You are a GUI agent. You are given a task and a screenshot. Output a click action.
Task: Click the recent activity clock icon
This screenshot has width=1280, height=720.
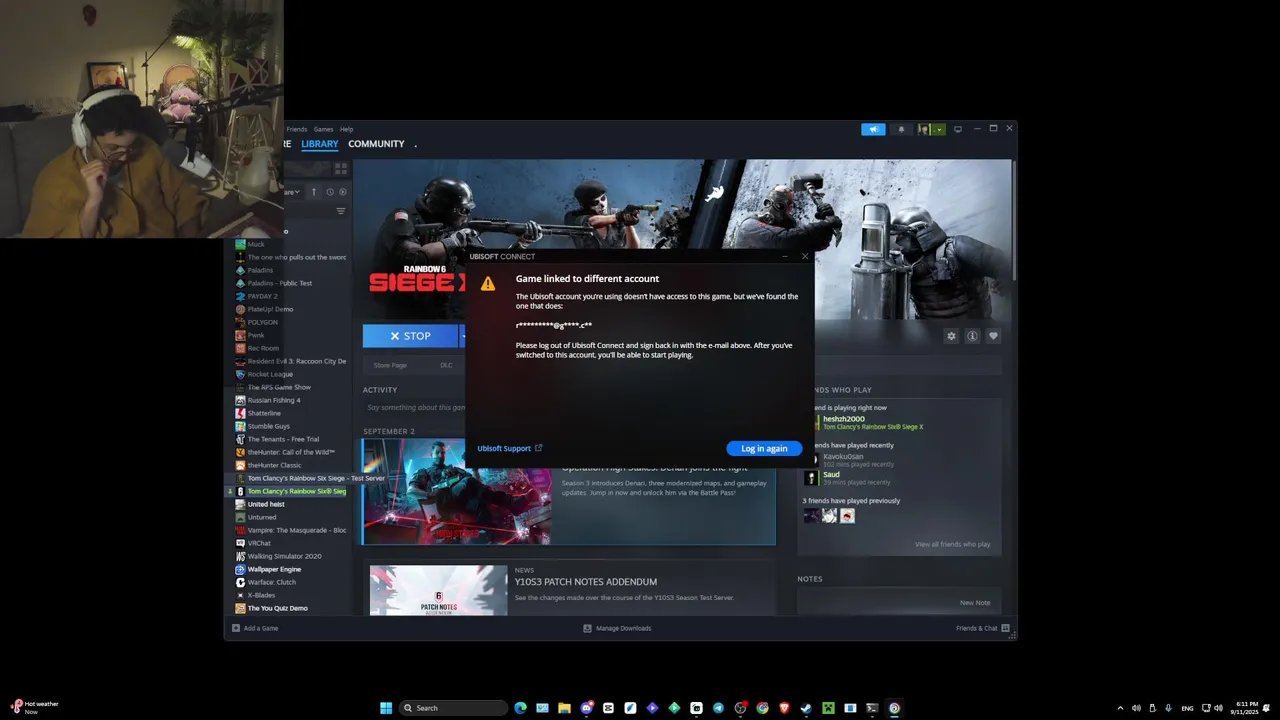(x=330, y=191)
